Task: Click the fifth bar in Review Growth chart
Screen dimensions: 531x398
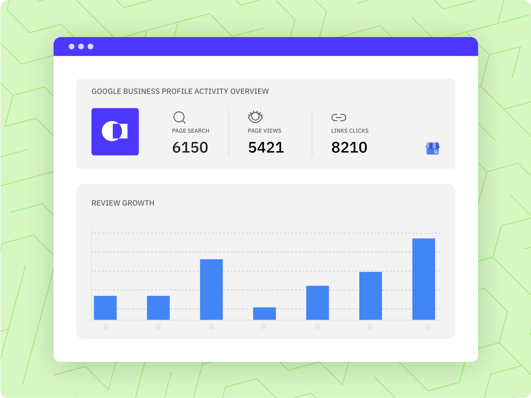Action: coord(317,303)
